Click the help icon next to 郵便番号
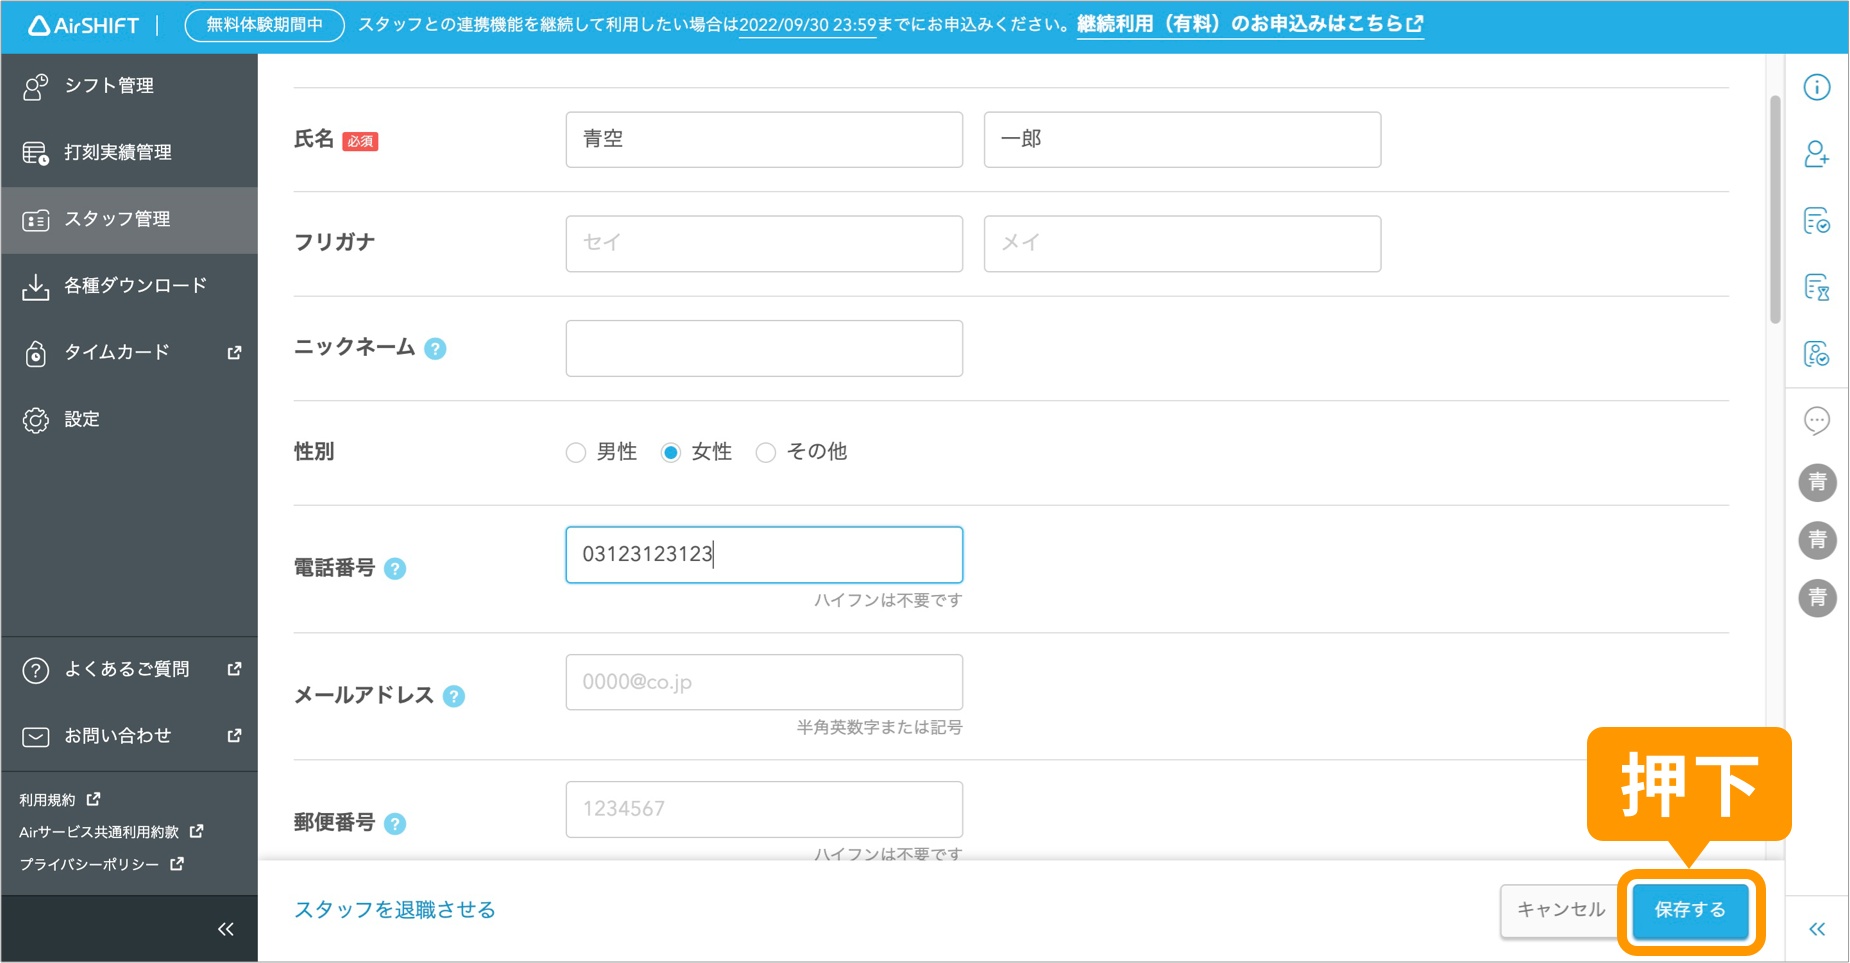This screenshot has height=963, width=1850. point(396,824)
